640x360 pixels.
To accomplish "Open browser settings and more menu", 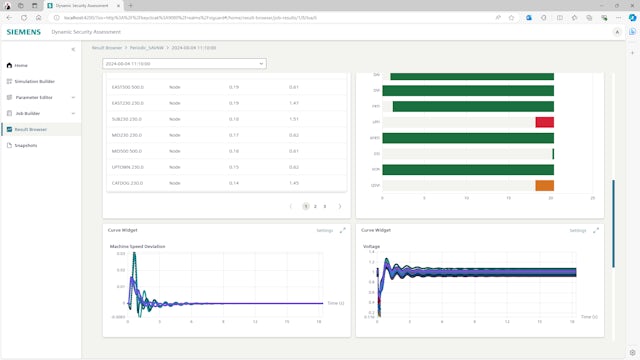I will point(618,18).
